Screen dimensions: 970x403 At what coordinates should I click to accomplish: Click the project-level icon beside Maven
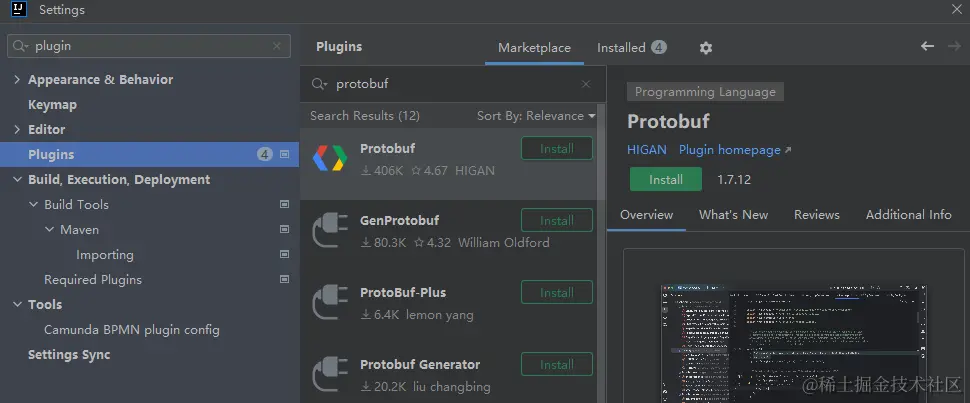pyautogui.click(x=285, y=229)
